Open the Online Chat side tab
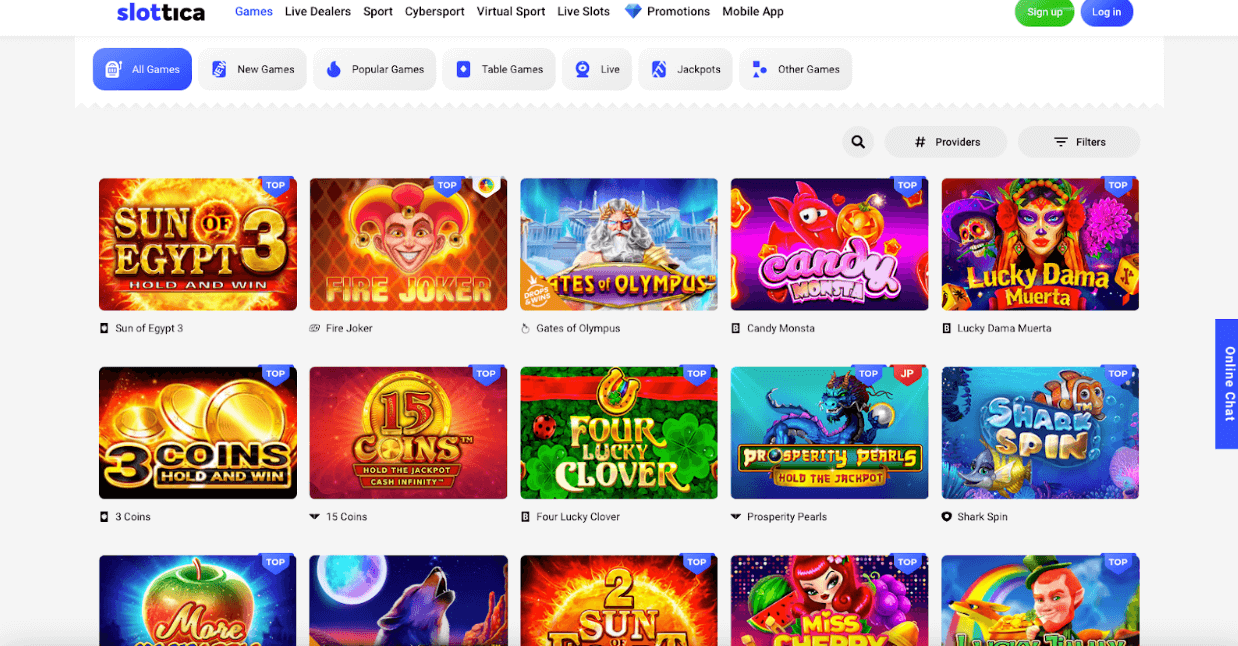Image resolution: width=1238 pixels, height=646 pixels. (1227, 384)
